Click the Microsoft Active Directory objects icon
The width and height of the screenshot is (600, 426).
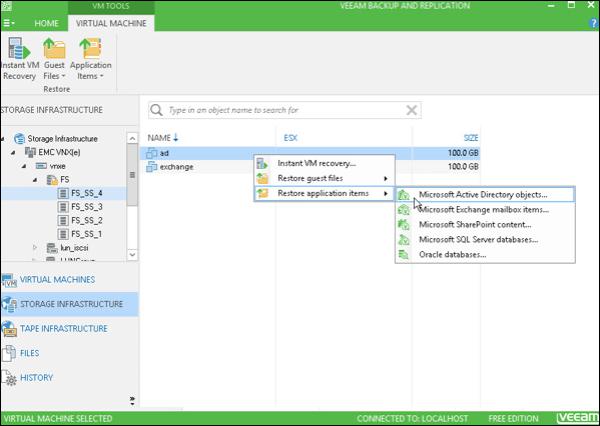(x=404, y=194)
